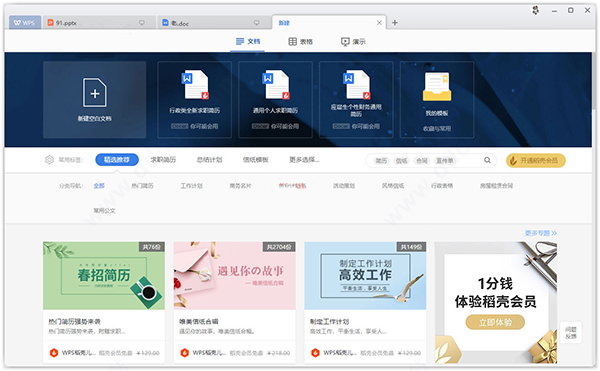The image size is (600, 371).
Task: Select the 精选推荐 tag pill
Action: point(117,159)
